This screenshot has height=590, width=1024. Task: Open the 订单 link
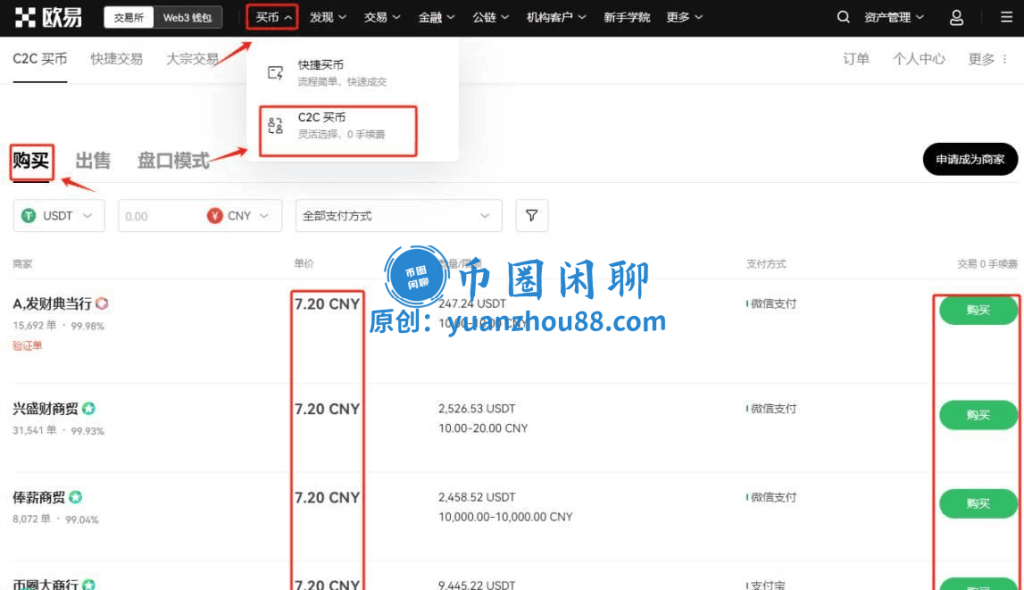click(x=856, y=59)
